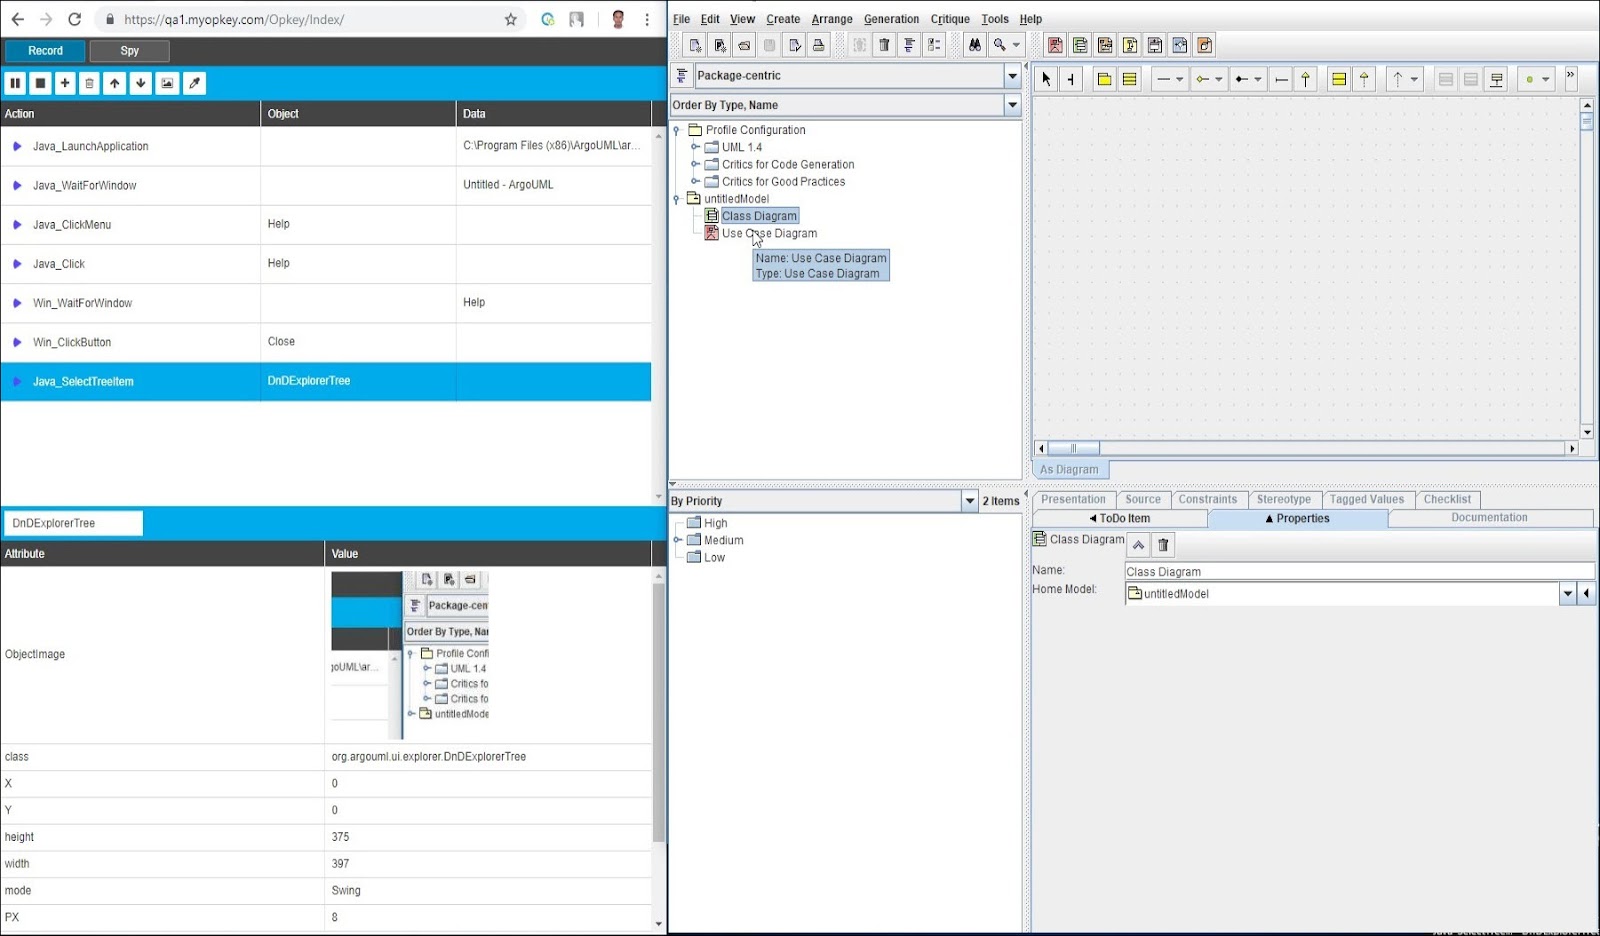The height and width of the screenshot is (936, 1600).
Task: Open the File menu in ArgoUML
Action: [681, 19]
